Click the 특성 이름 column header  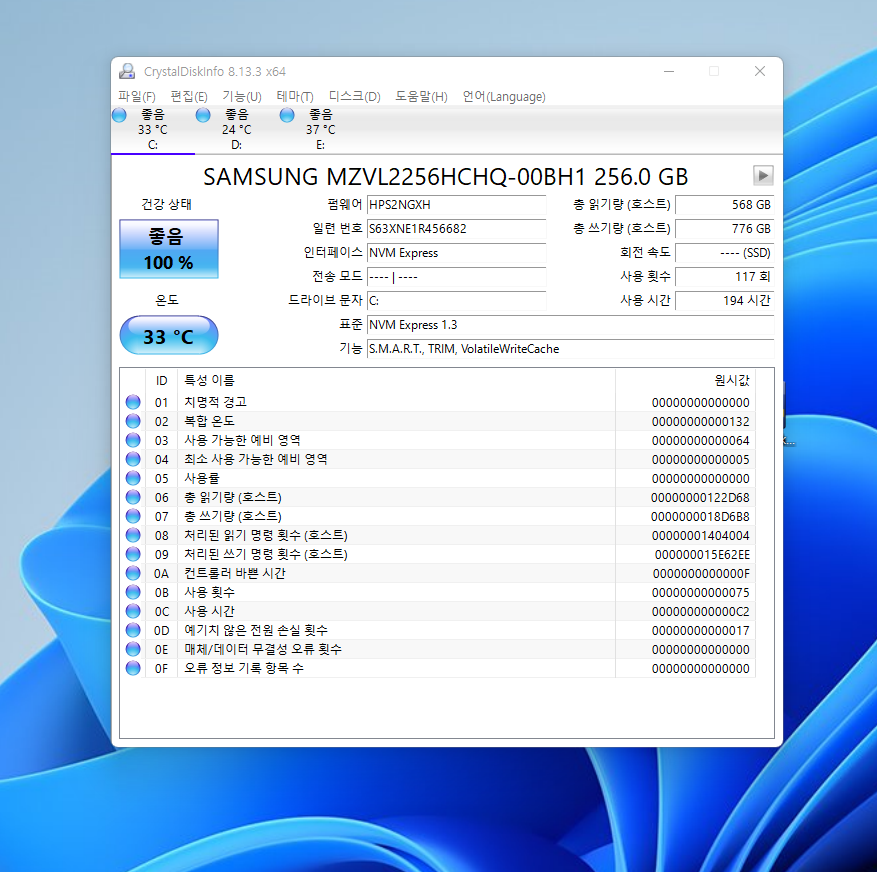coord(397,380)
